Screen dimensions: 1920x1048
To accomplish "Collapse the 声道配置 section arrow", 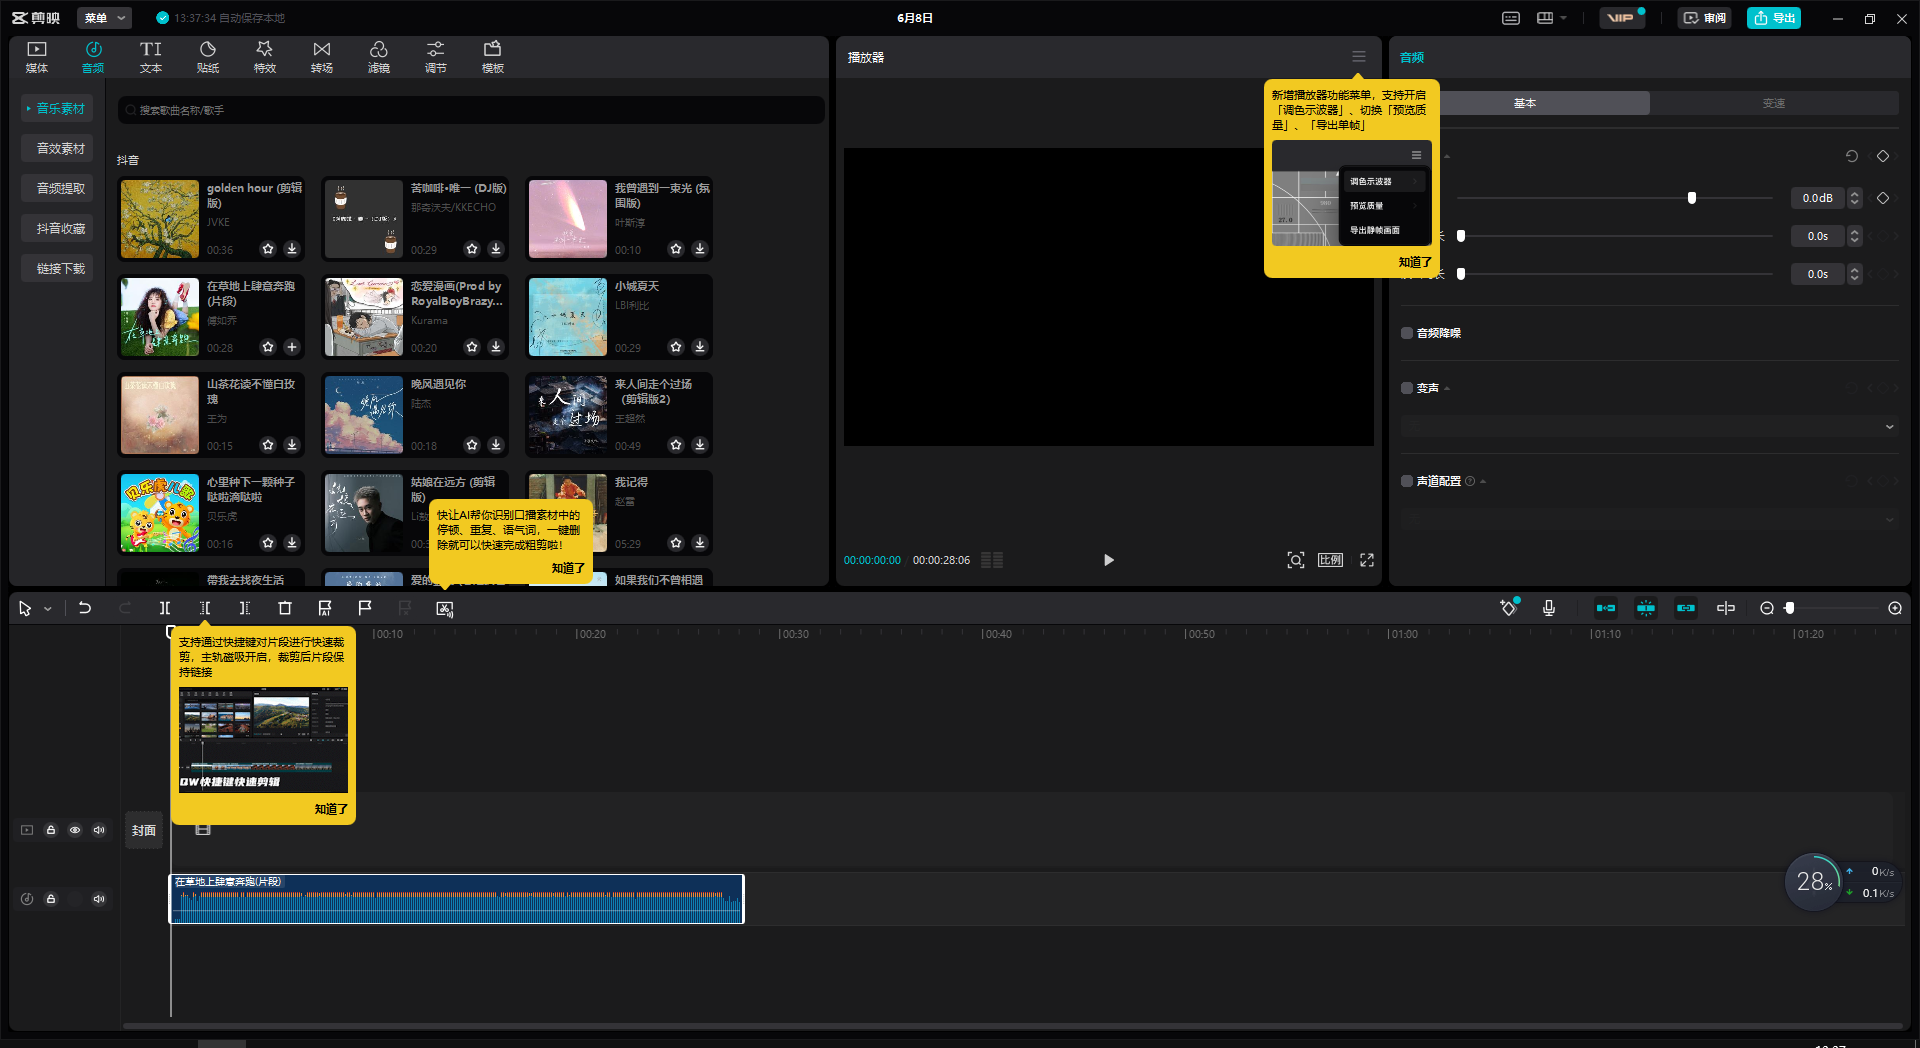I will 1483,481.
